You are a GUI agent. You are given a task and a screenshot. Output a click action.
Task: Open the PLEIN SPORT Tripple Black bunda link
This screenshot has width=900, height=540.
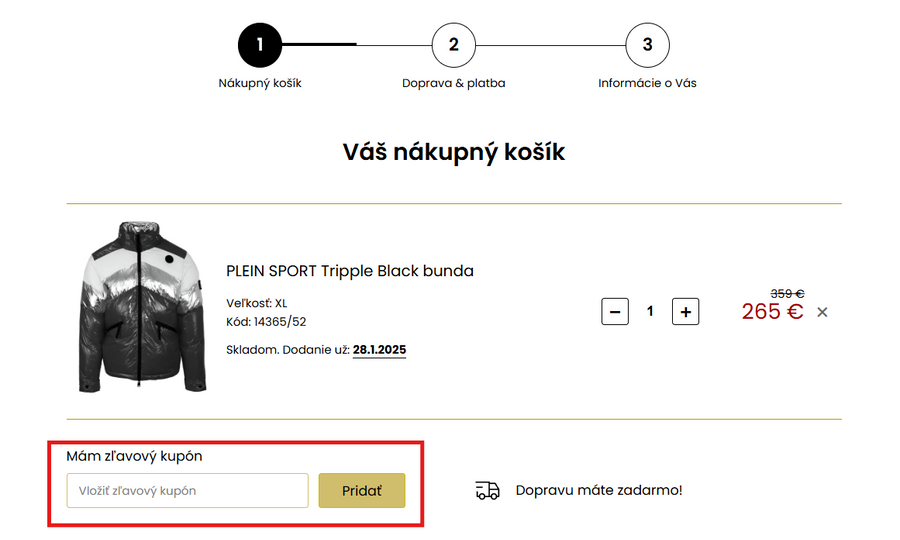pos(350,271)
